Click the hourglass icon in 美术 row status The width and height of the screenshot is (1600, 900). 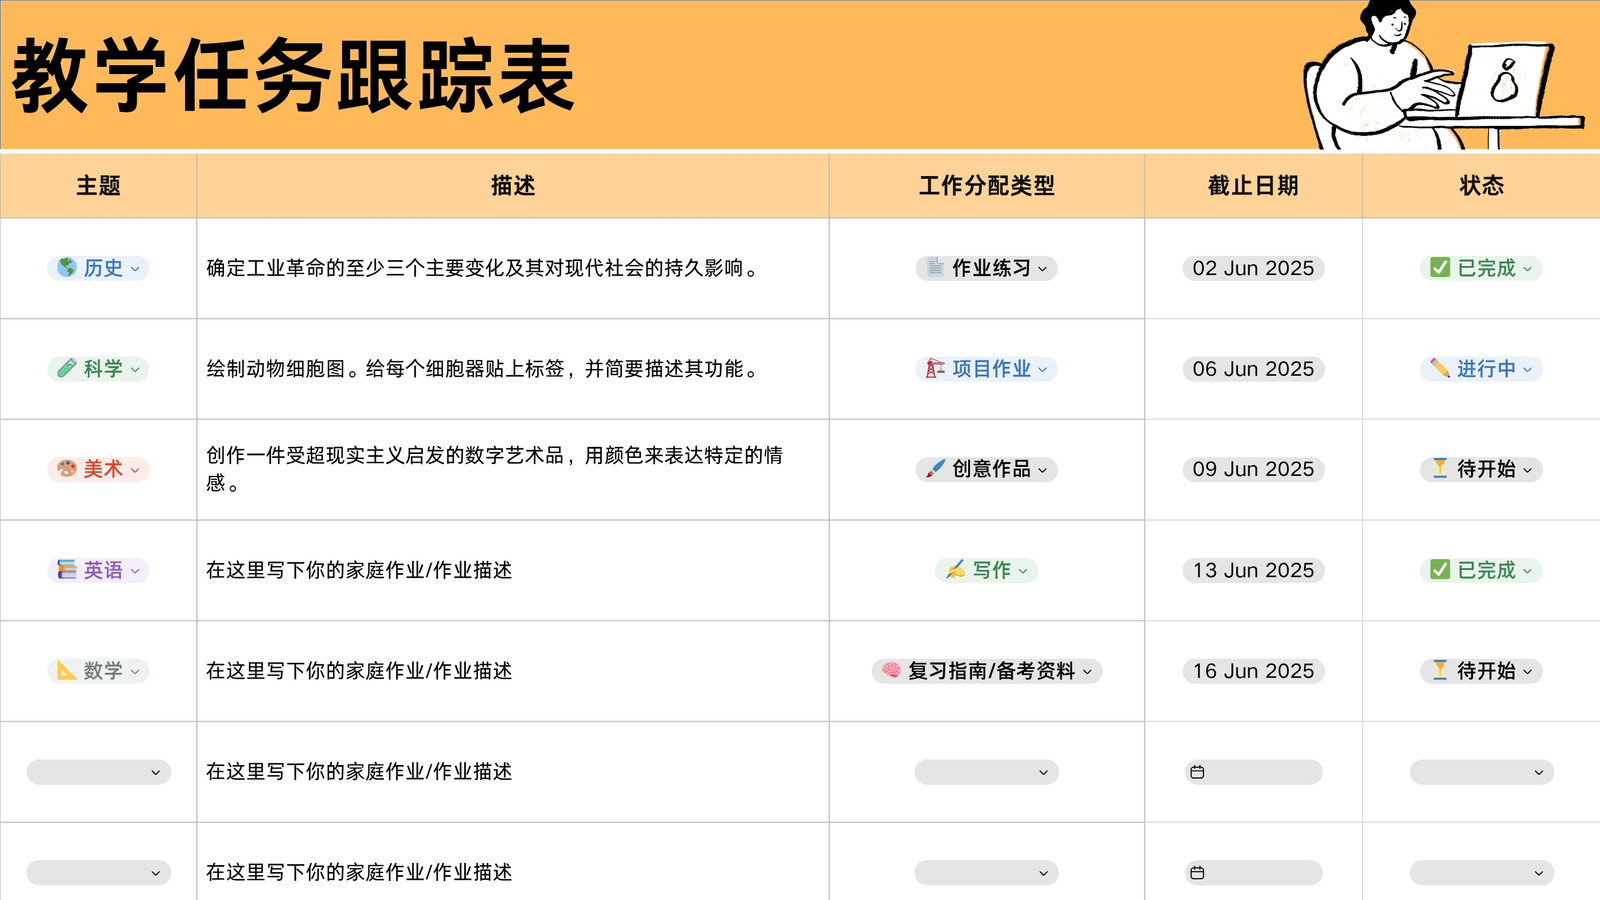(x=1440, y=469)
